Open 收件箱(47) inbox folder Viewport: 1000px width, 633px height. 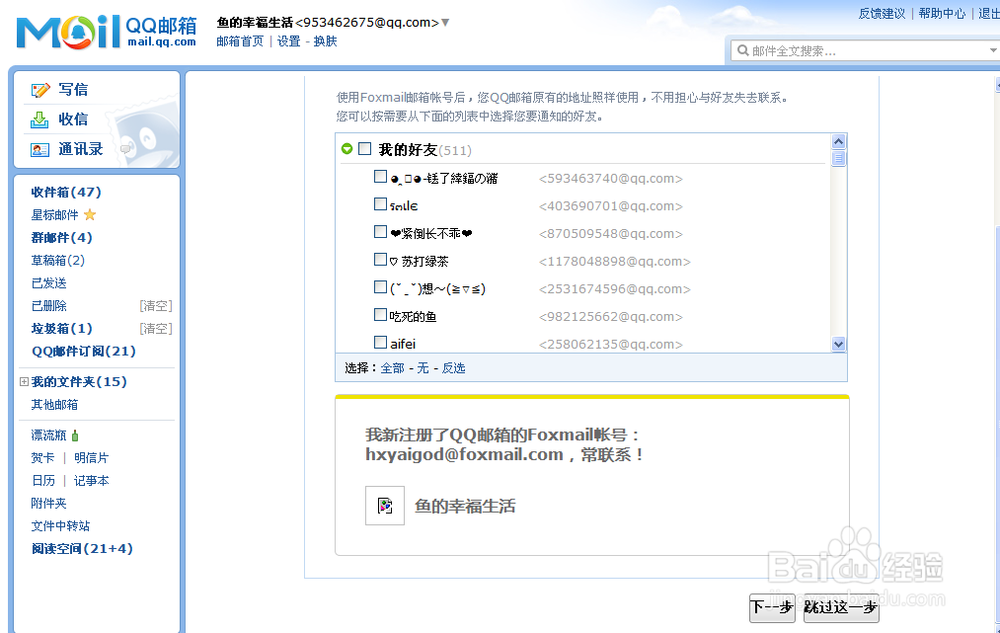pos(66,192)
